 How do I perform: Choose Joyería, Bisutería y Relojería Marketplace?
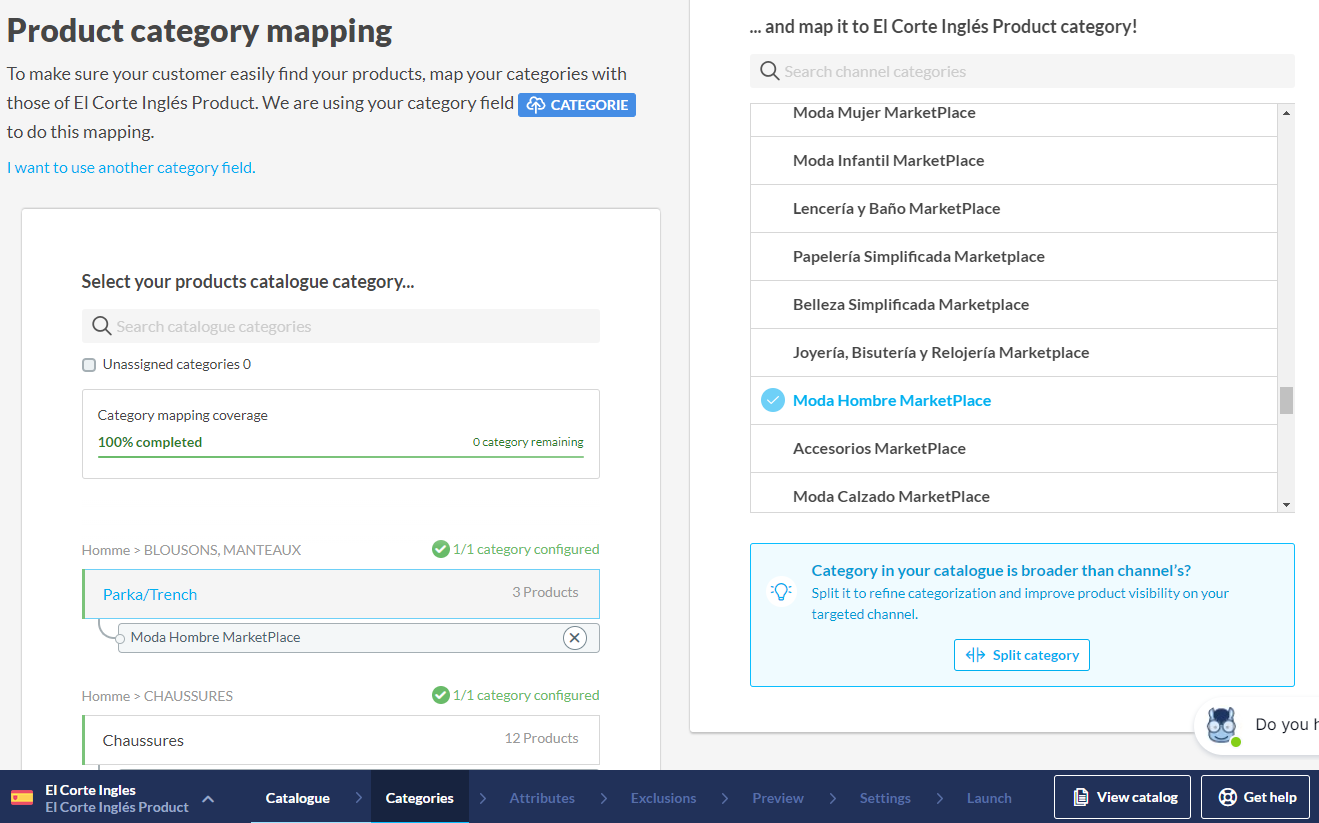tap(1014, 353)
